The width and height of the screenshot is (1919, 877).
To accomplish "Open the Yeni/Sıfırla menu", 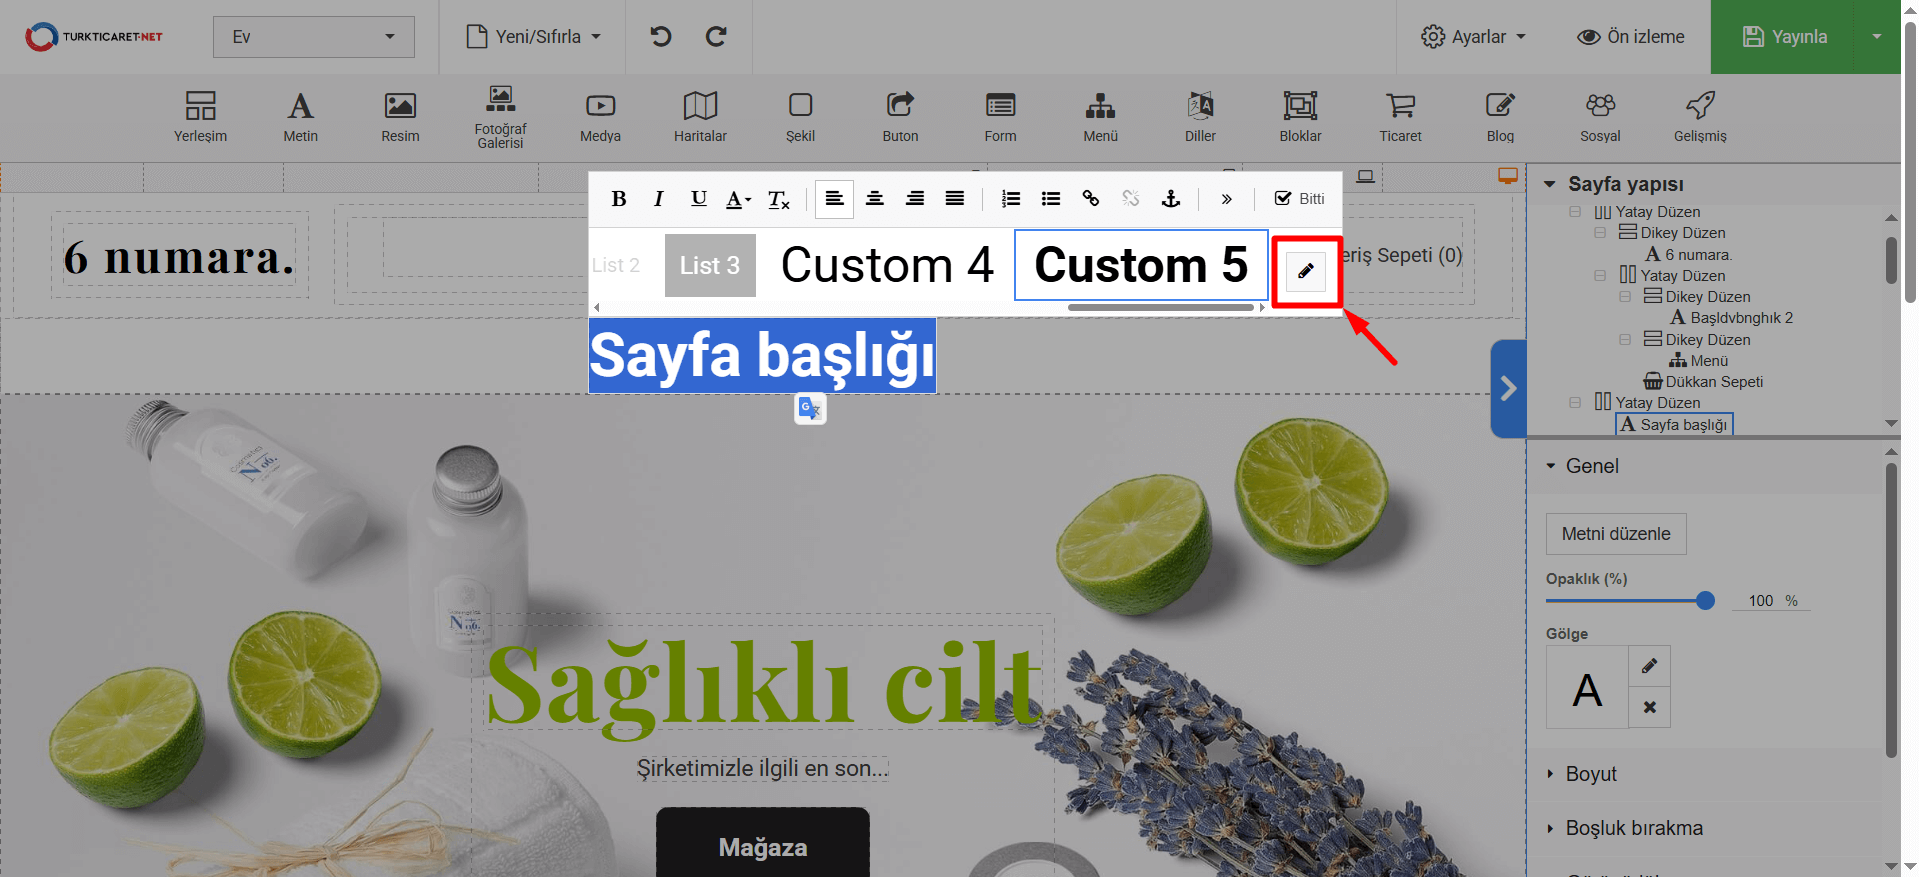I will 535,37.
